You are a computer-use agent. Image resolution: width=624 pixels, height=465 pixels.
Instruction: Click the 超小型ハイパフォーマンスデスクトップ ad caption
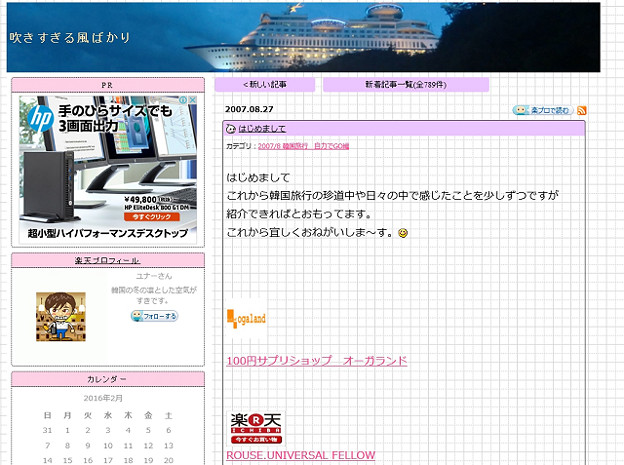(x=107, y=233)
